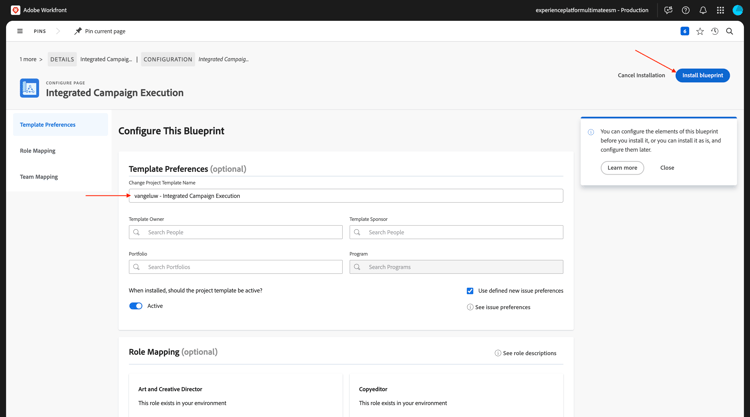Expand the '1 more' breadcrumb

[x=31, y=59]
